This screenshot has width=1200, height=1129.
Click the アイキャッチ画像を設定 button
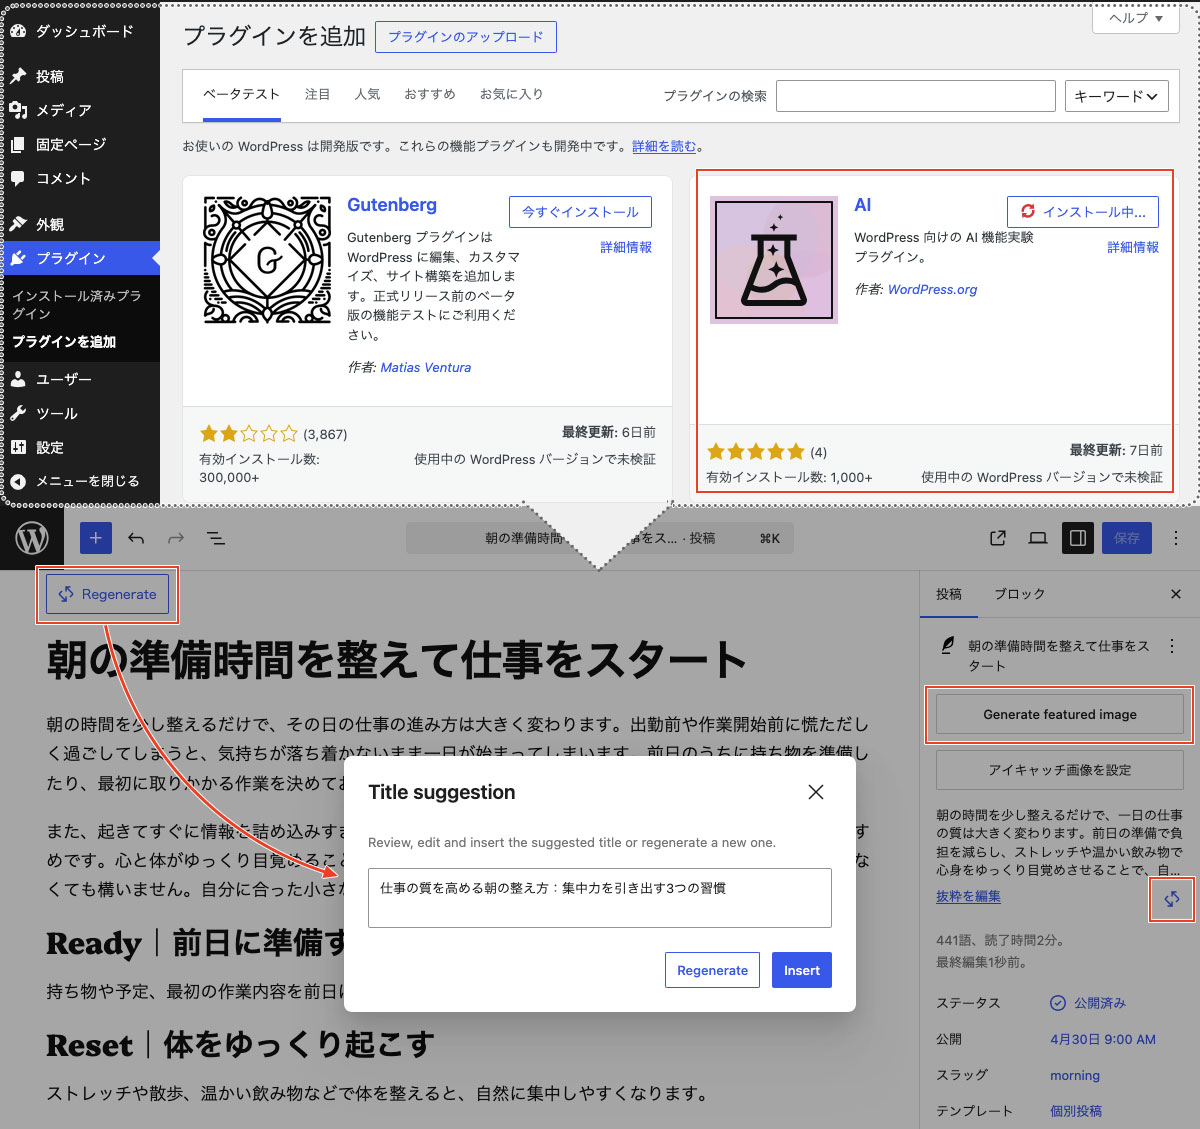pos(1060,770)
